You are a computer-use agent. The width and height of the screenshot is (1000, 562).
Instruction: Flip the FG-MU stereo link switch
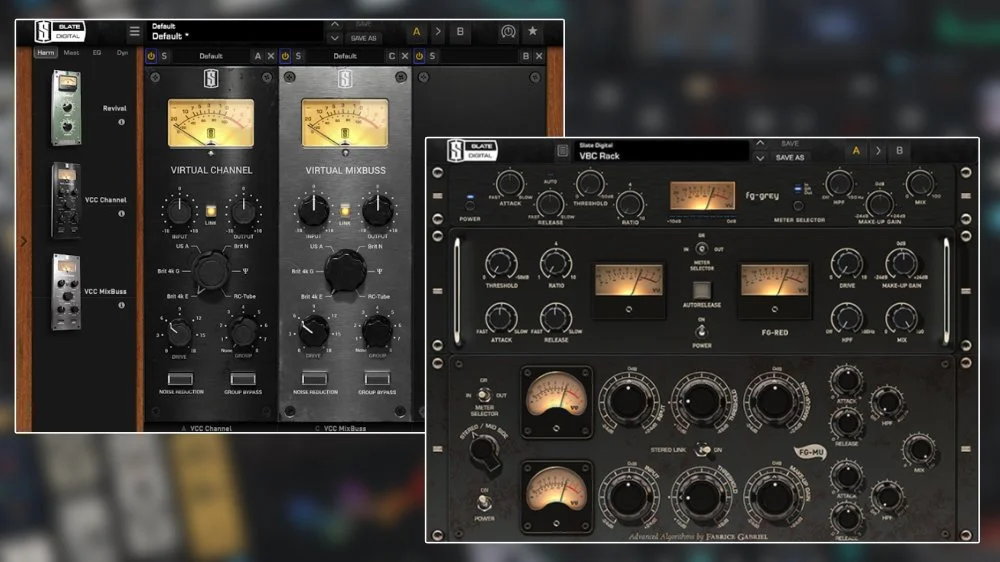pyautogui.click(x=702, y=450)
